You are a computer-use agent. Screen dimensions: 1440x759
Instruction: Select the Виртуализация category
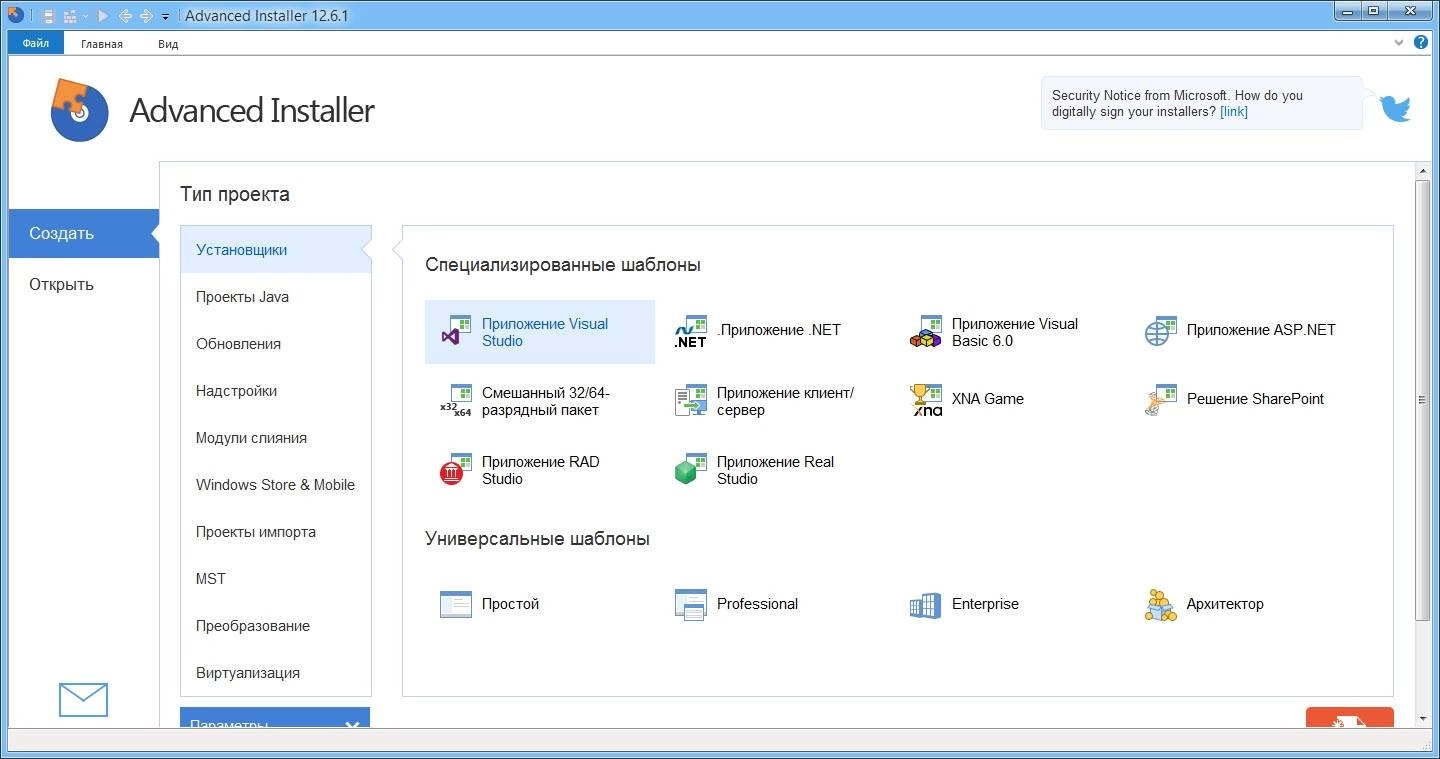[x=276, y=673]
